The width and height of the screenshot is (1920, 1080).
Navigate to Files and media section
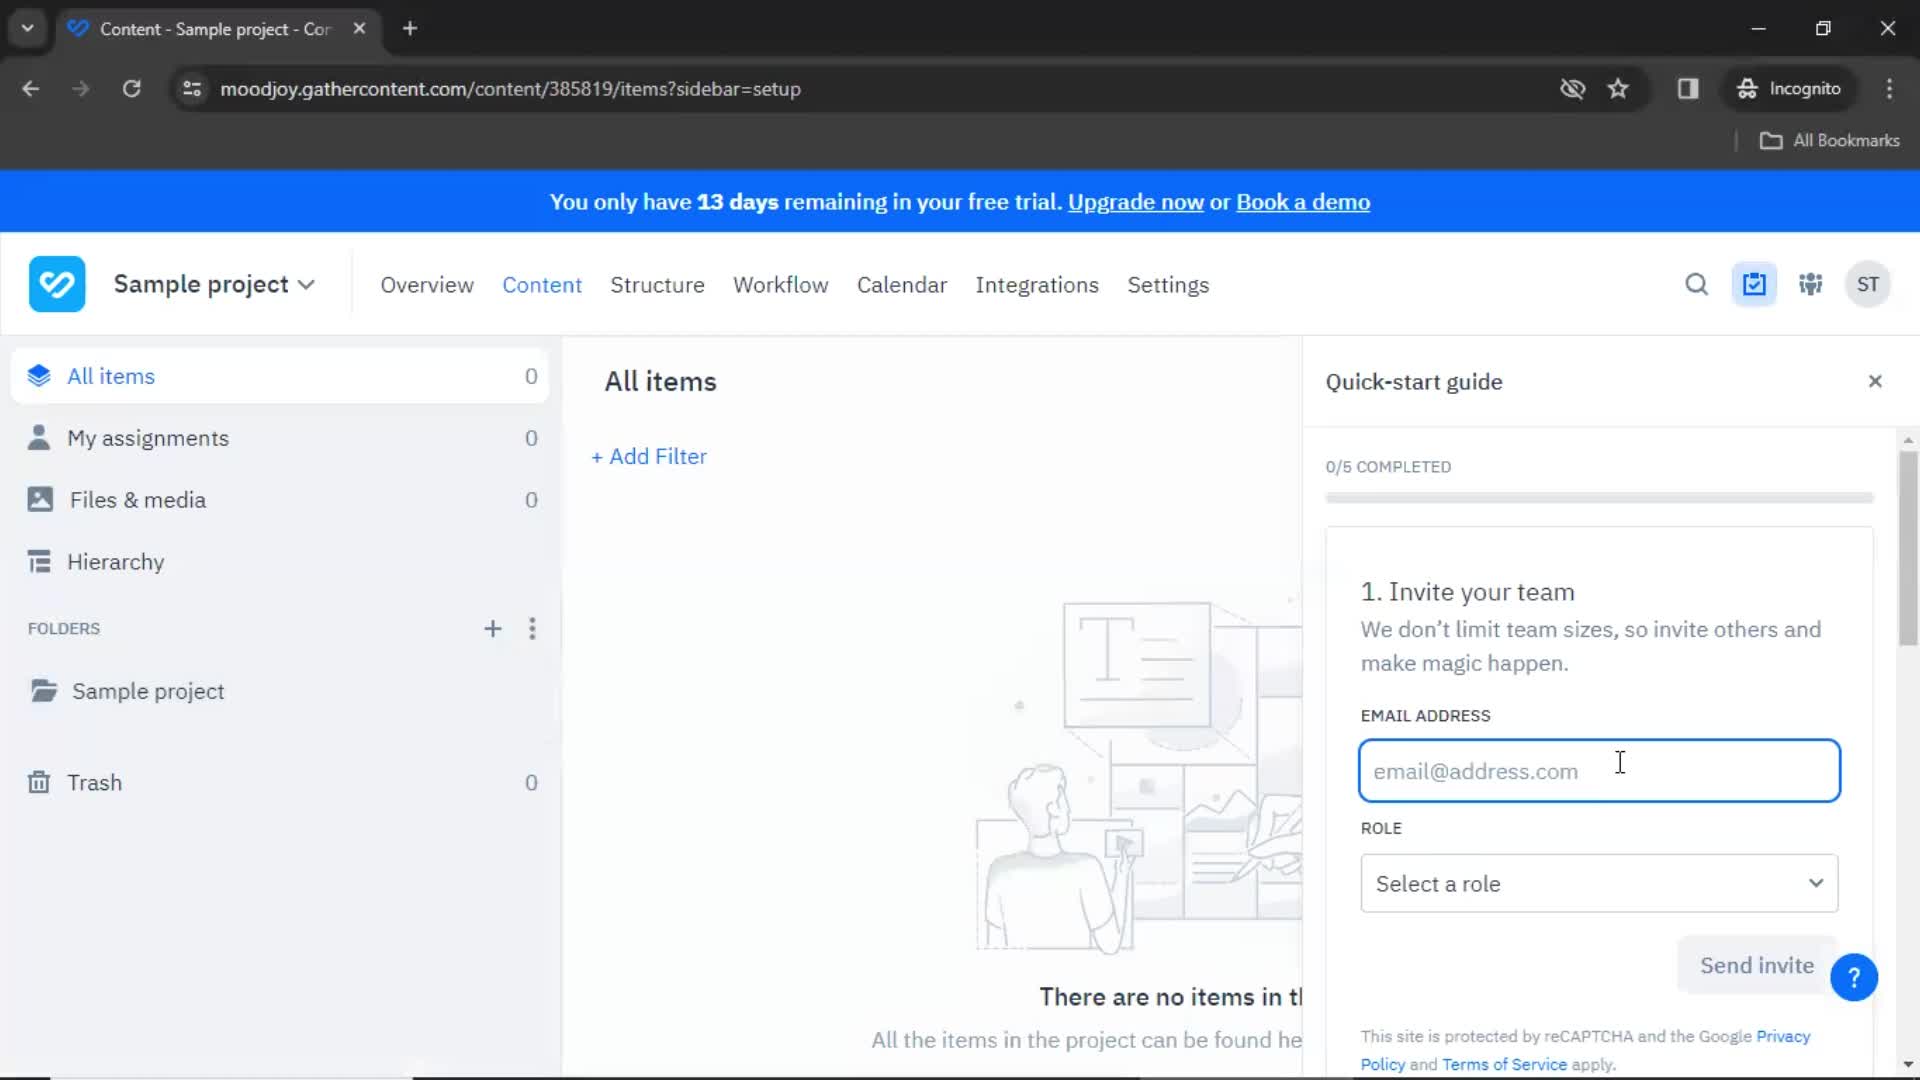tap(138, 498)
